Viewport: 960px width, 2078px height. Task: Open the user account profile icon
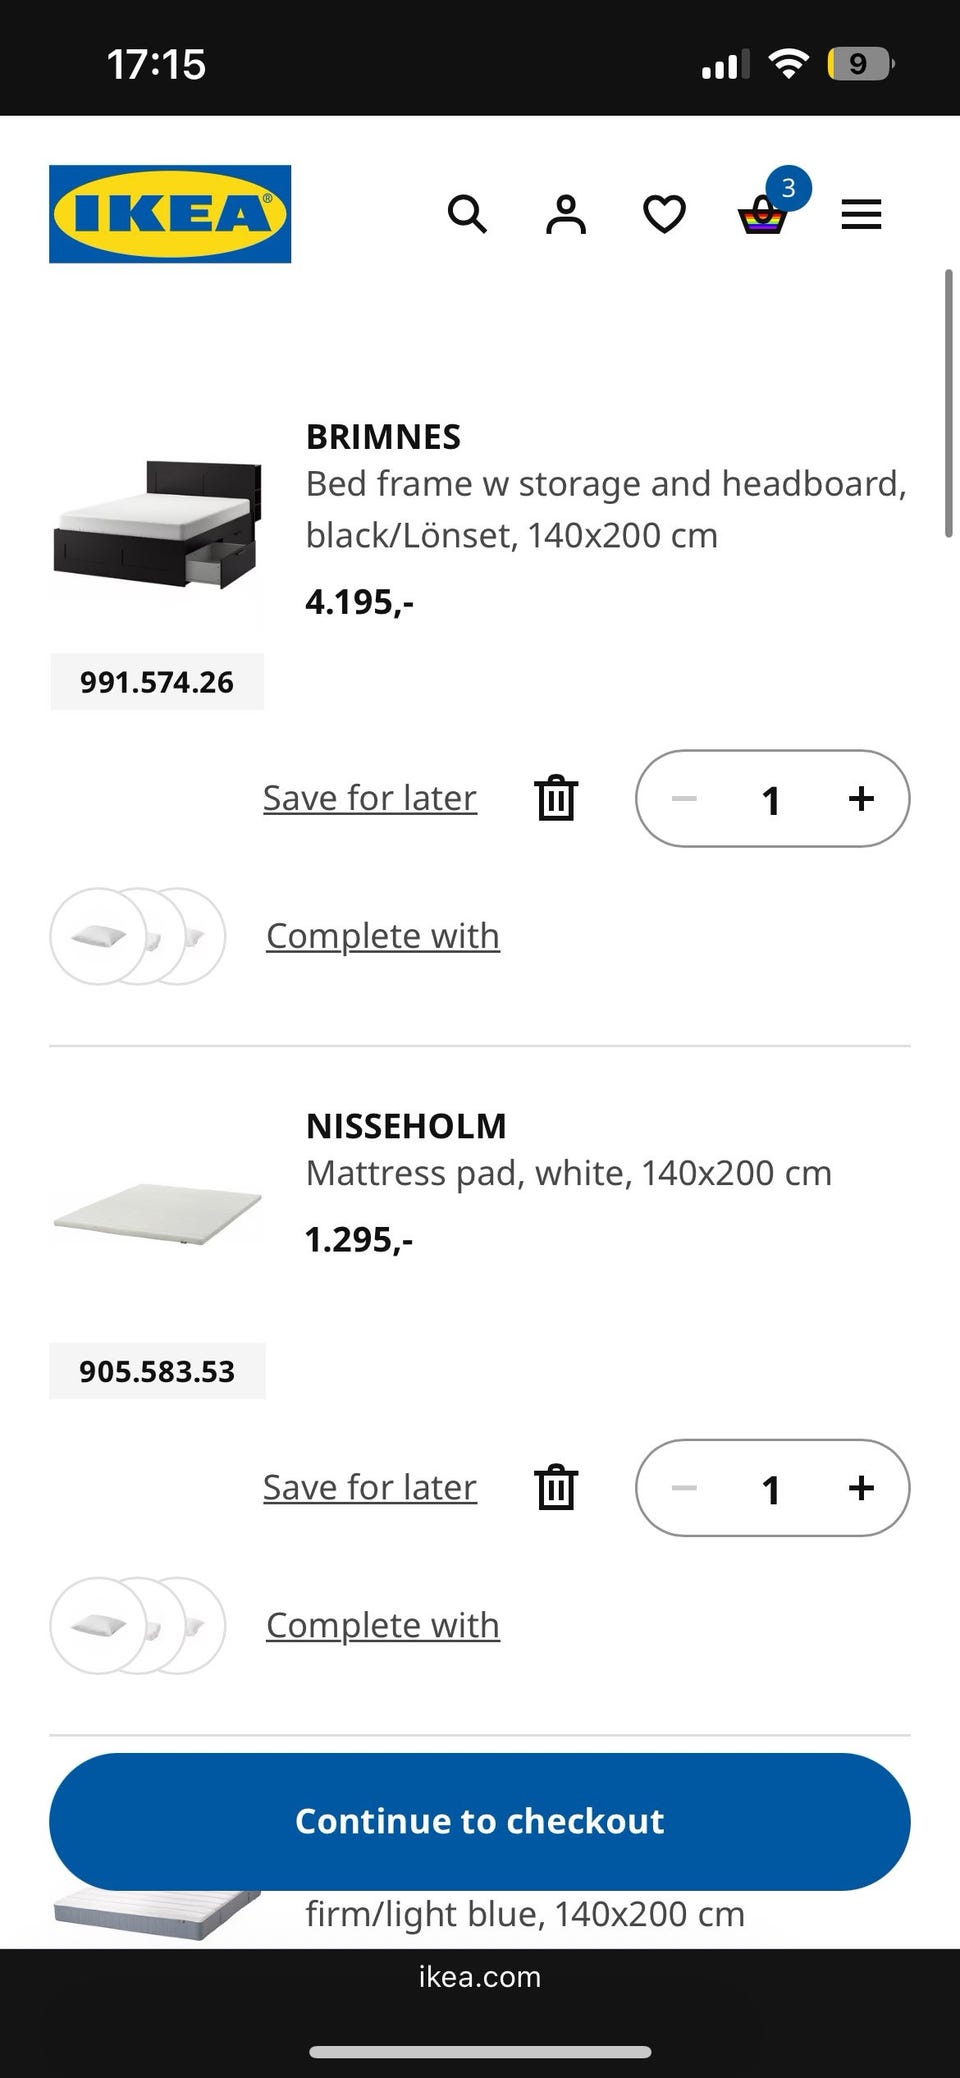pyautogui.click(x=566, y=214)
